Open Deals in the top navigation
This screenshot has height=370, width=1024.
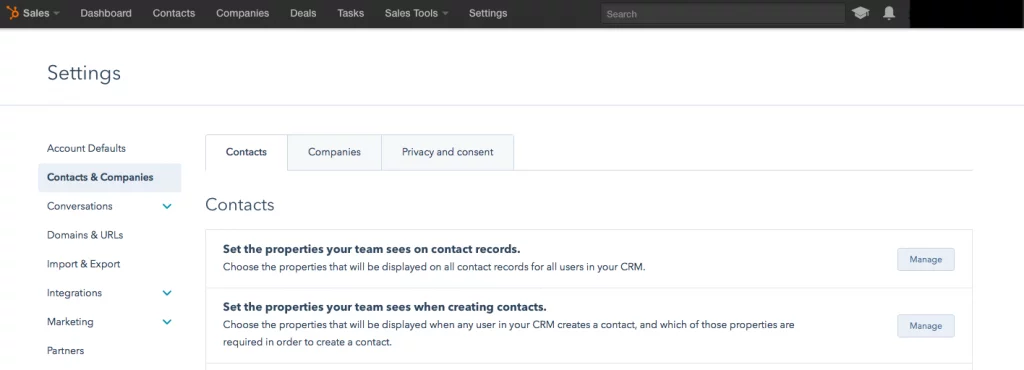tap(303, 13)
